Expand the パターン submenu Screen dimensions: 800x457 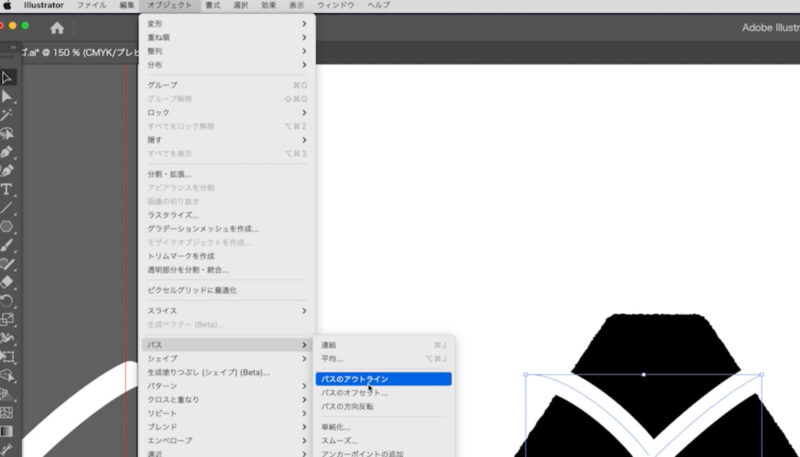[227, 386]
